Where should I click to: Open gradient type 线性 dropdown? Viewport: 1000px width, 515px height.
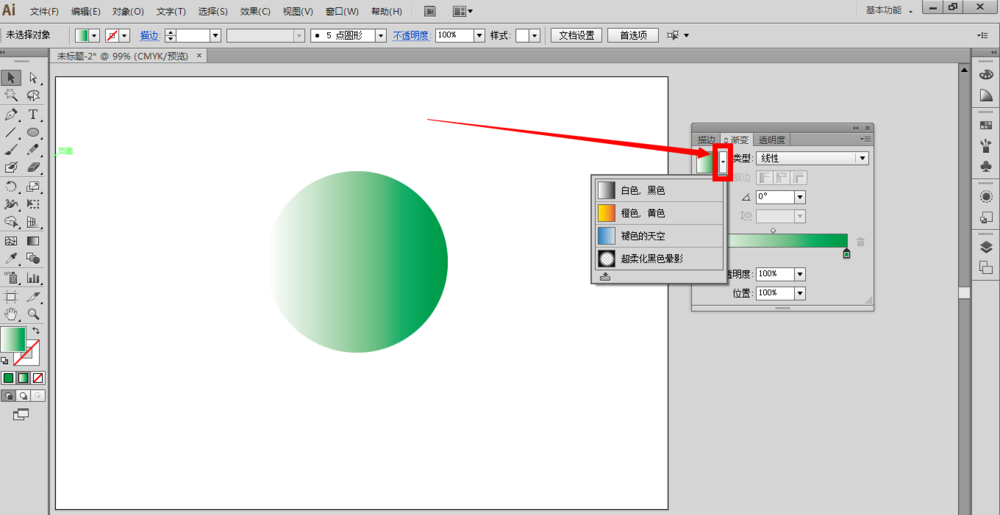[812, 158]
